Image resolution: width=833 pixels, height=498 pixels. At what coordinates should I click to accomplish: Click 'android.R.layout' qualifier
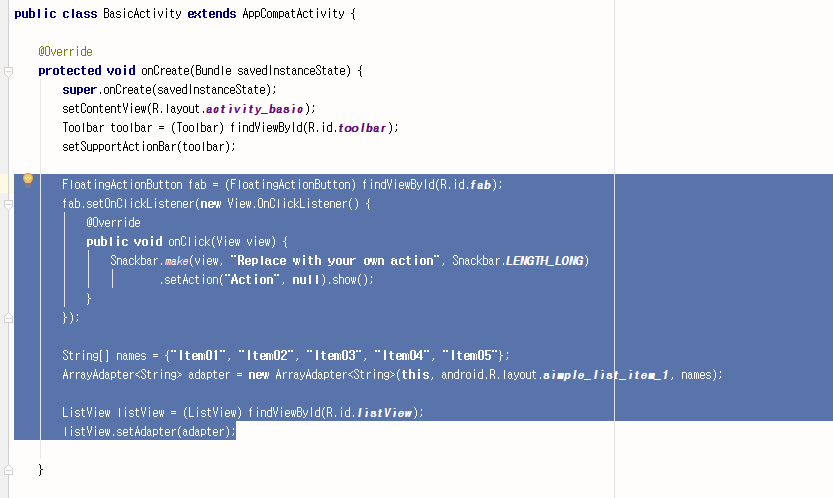pos(489,375)
